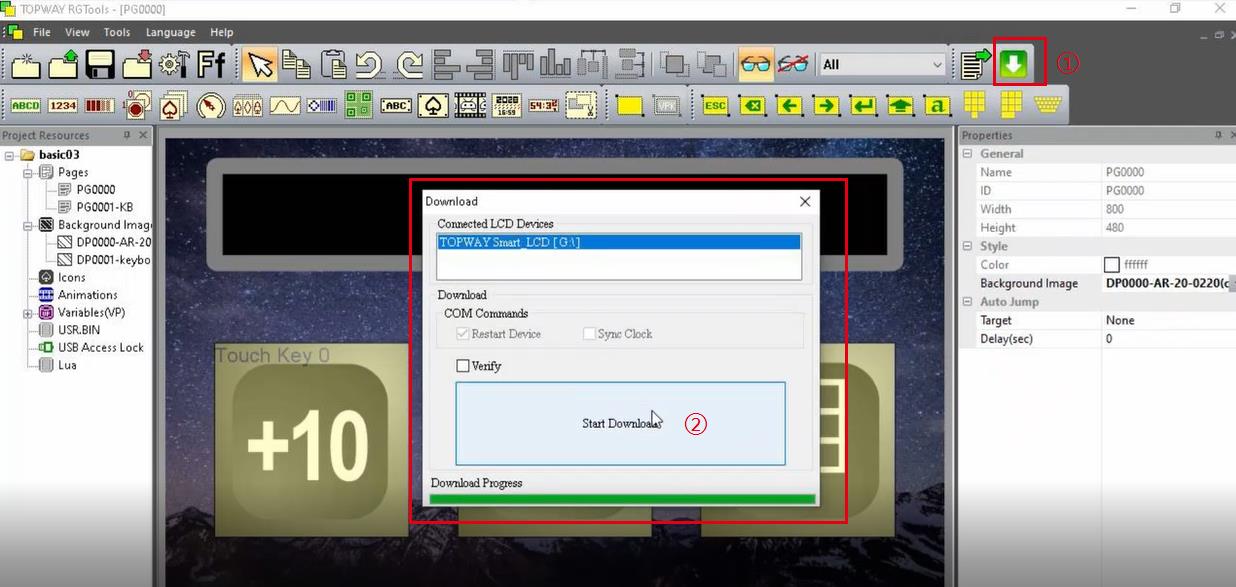This screenshot has height=587, width=1236.
Task: Insert the 54:32 countdown timer element
Action: [544, 105]
